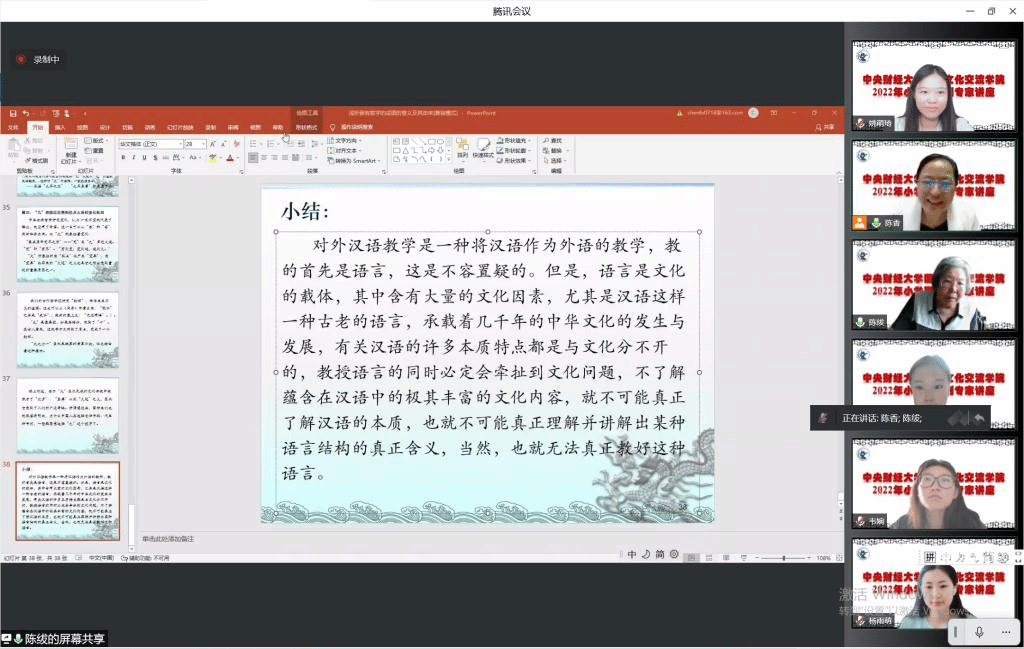Screen dimensions: 1024x649
Task: Click Convert to SmartArt button
Action: click(x=355, y=160)
